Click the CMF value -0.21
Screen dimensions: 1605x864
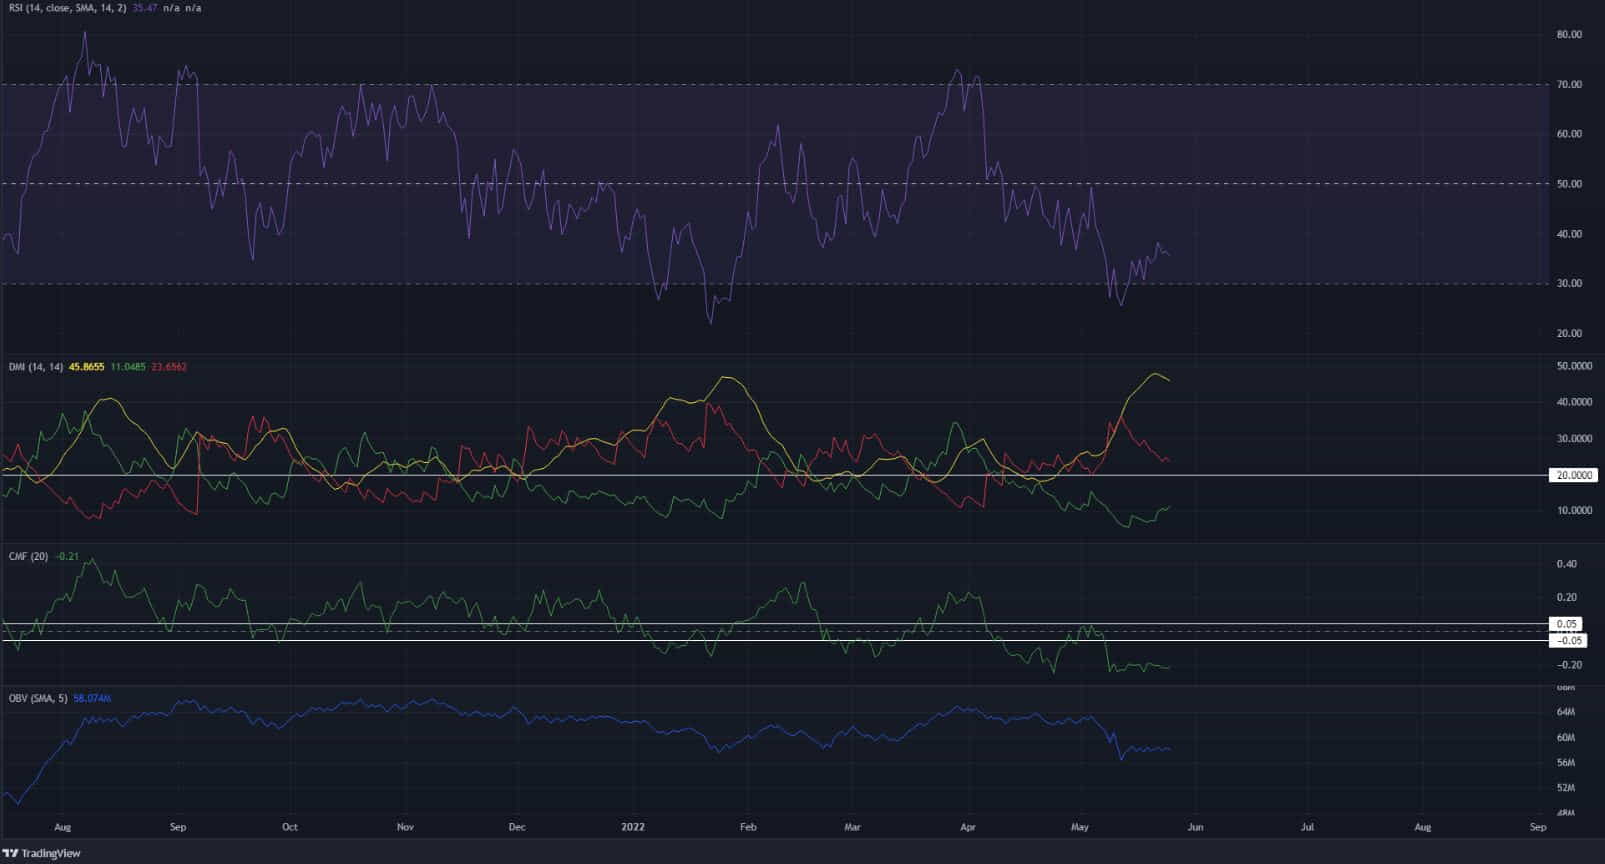click(x=67, y=556)
